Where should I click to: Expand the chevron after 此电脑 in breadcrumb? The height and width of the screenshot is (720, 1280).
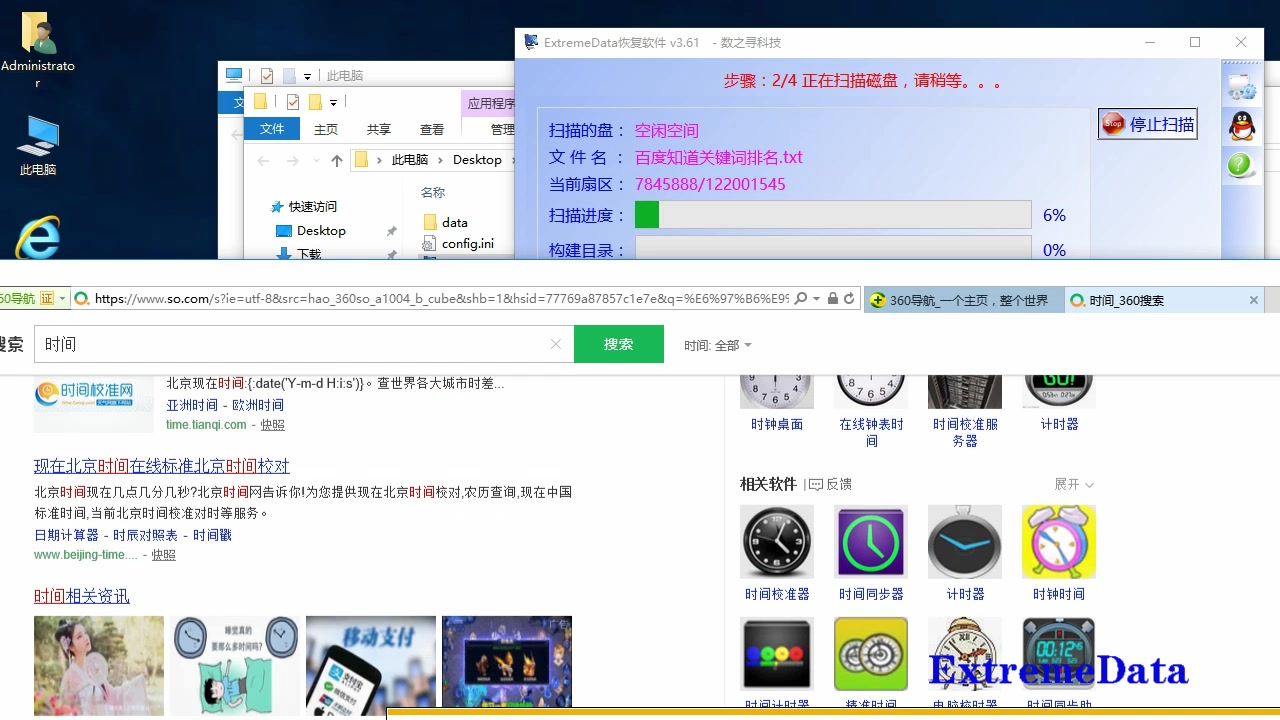(x=440, y=160)
